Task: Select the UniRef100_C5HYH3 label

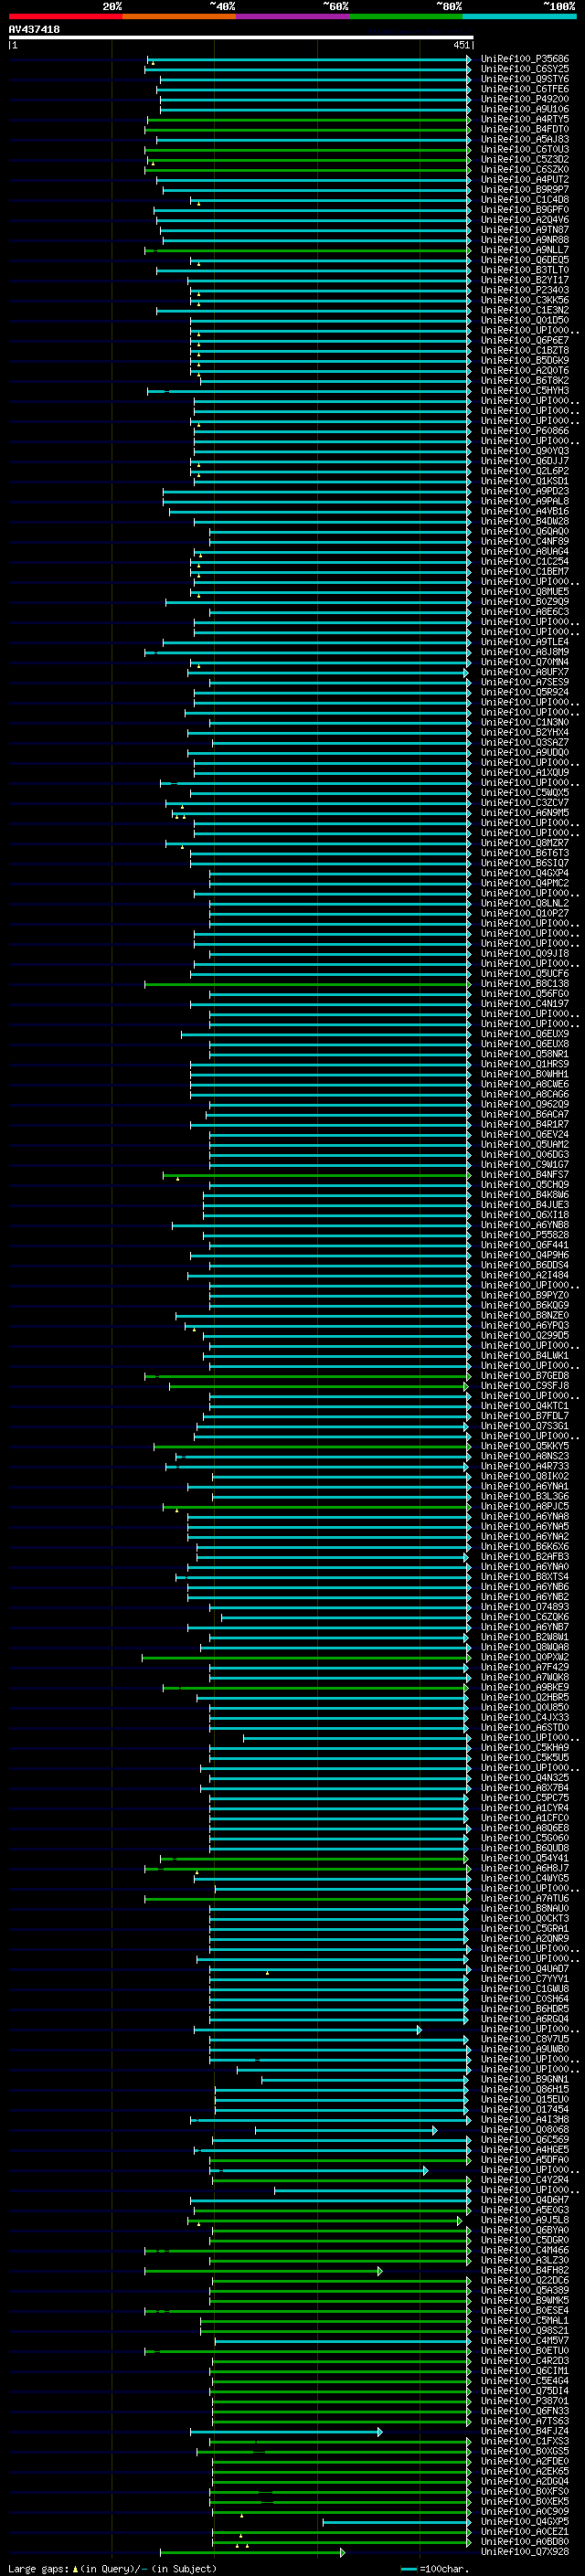Action: [525, 391]
